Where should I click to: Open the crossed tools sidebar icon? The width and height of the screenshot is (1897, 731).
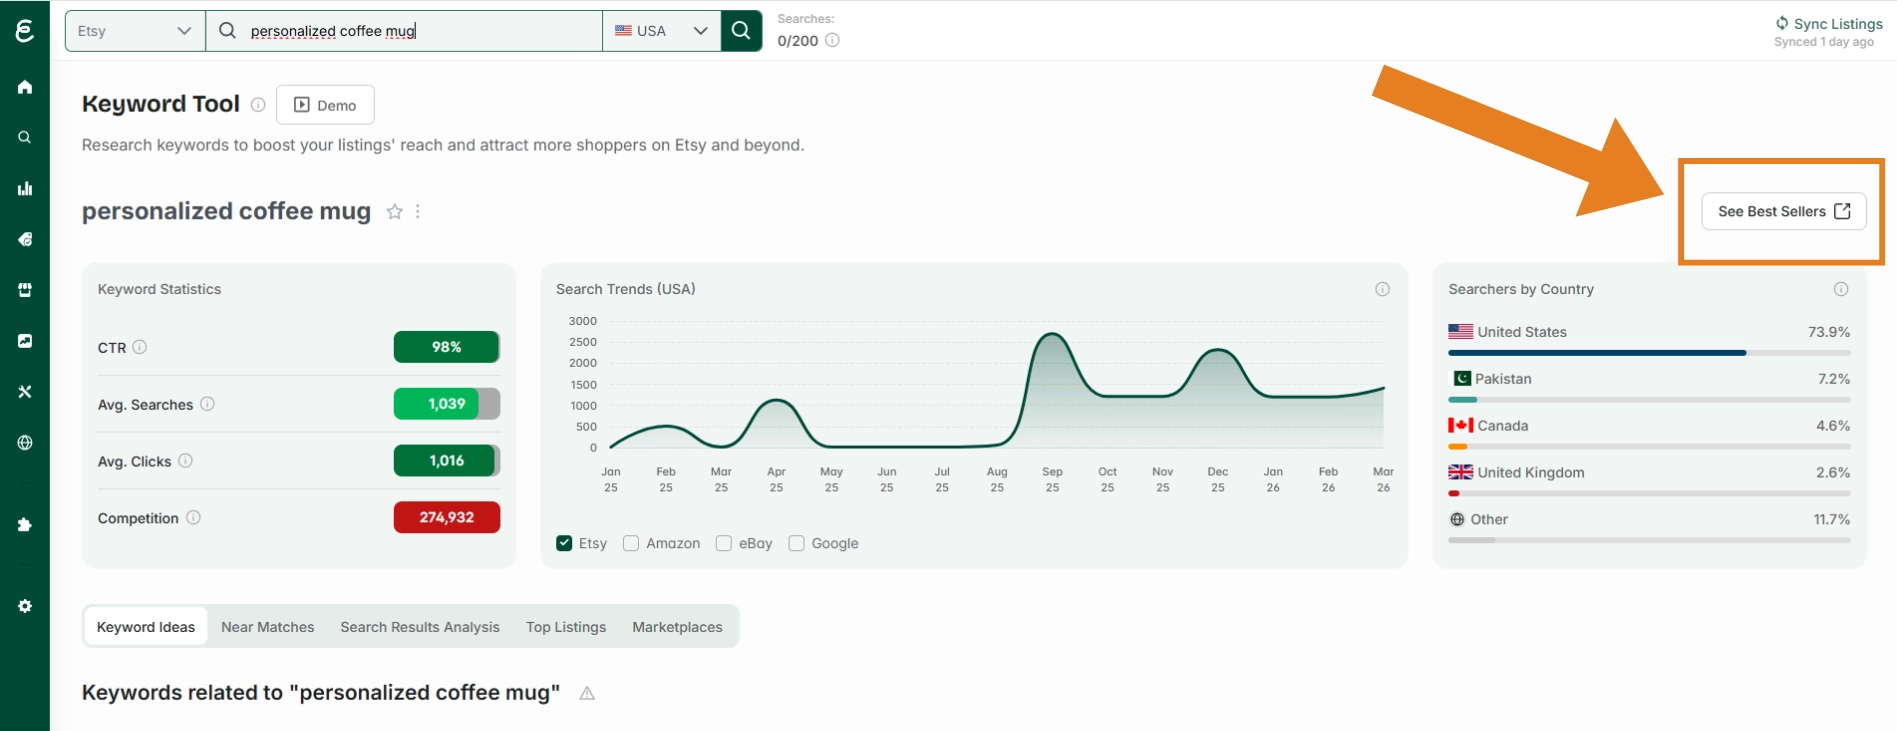[25, 391]
